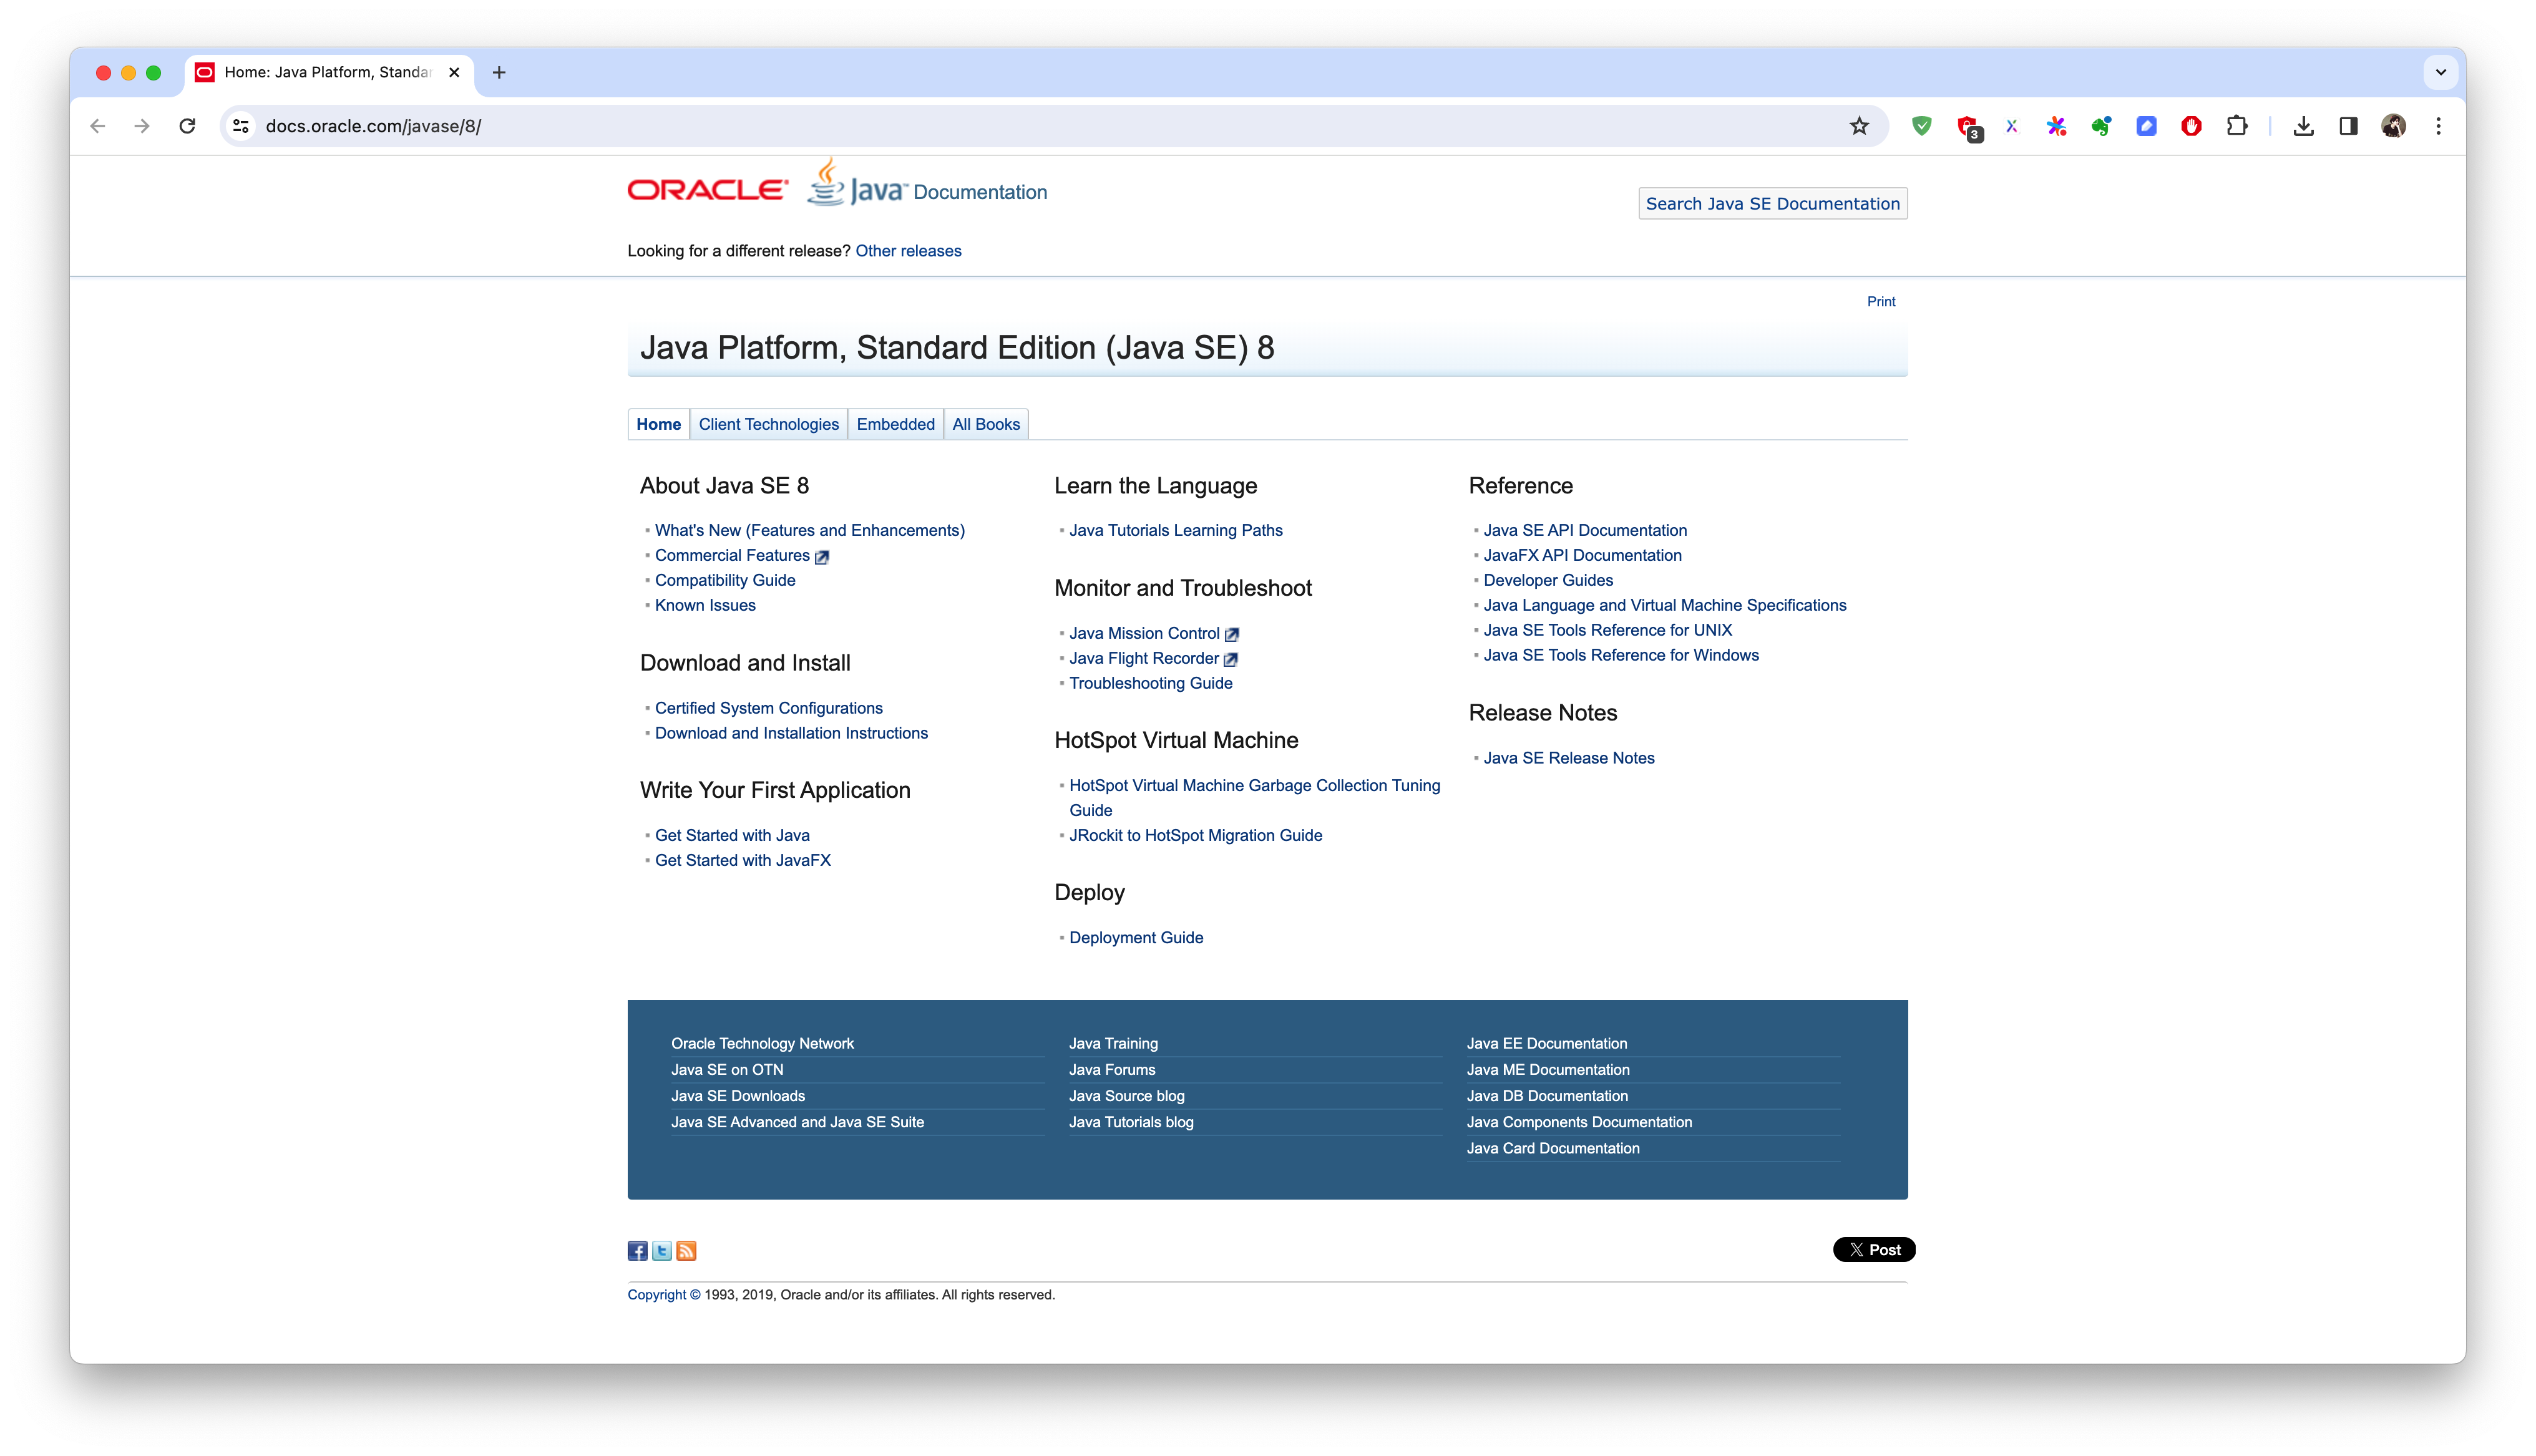The image size is (2536, 1456).
Task: Click the address bar URL
Action: (x=373, y=126)
